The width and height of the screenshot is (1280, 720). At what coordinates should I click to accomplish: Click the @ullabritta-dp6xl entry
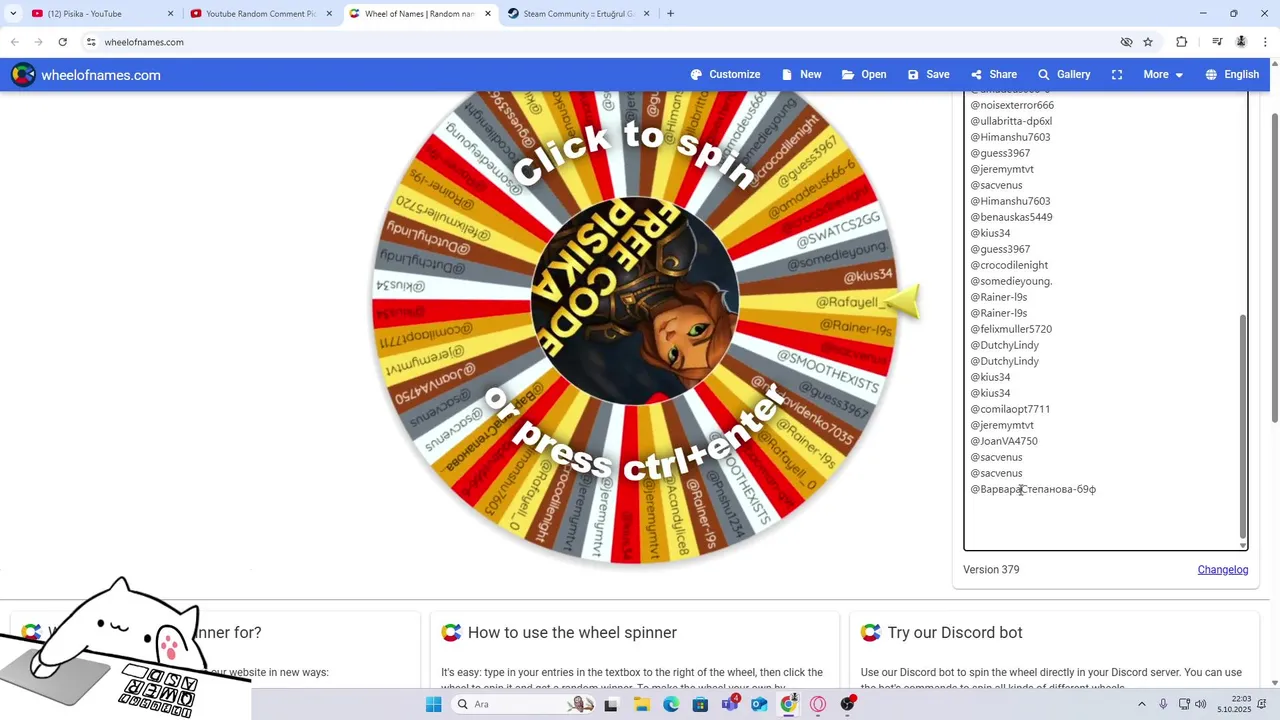[1011, 121]
